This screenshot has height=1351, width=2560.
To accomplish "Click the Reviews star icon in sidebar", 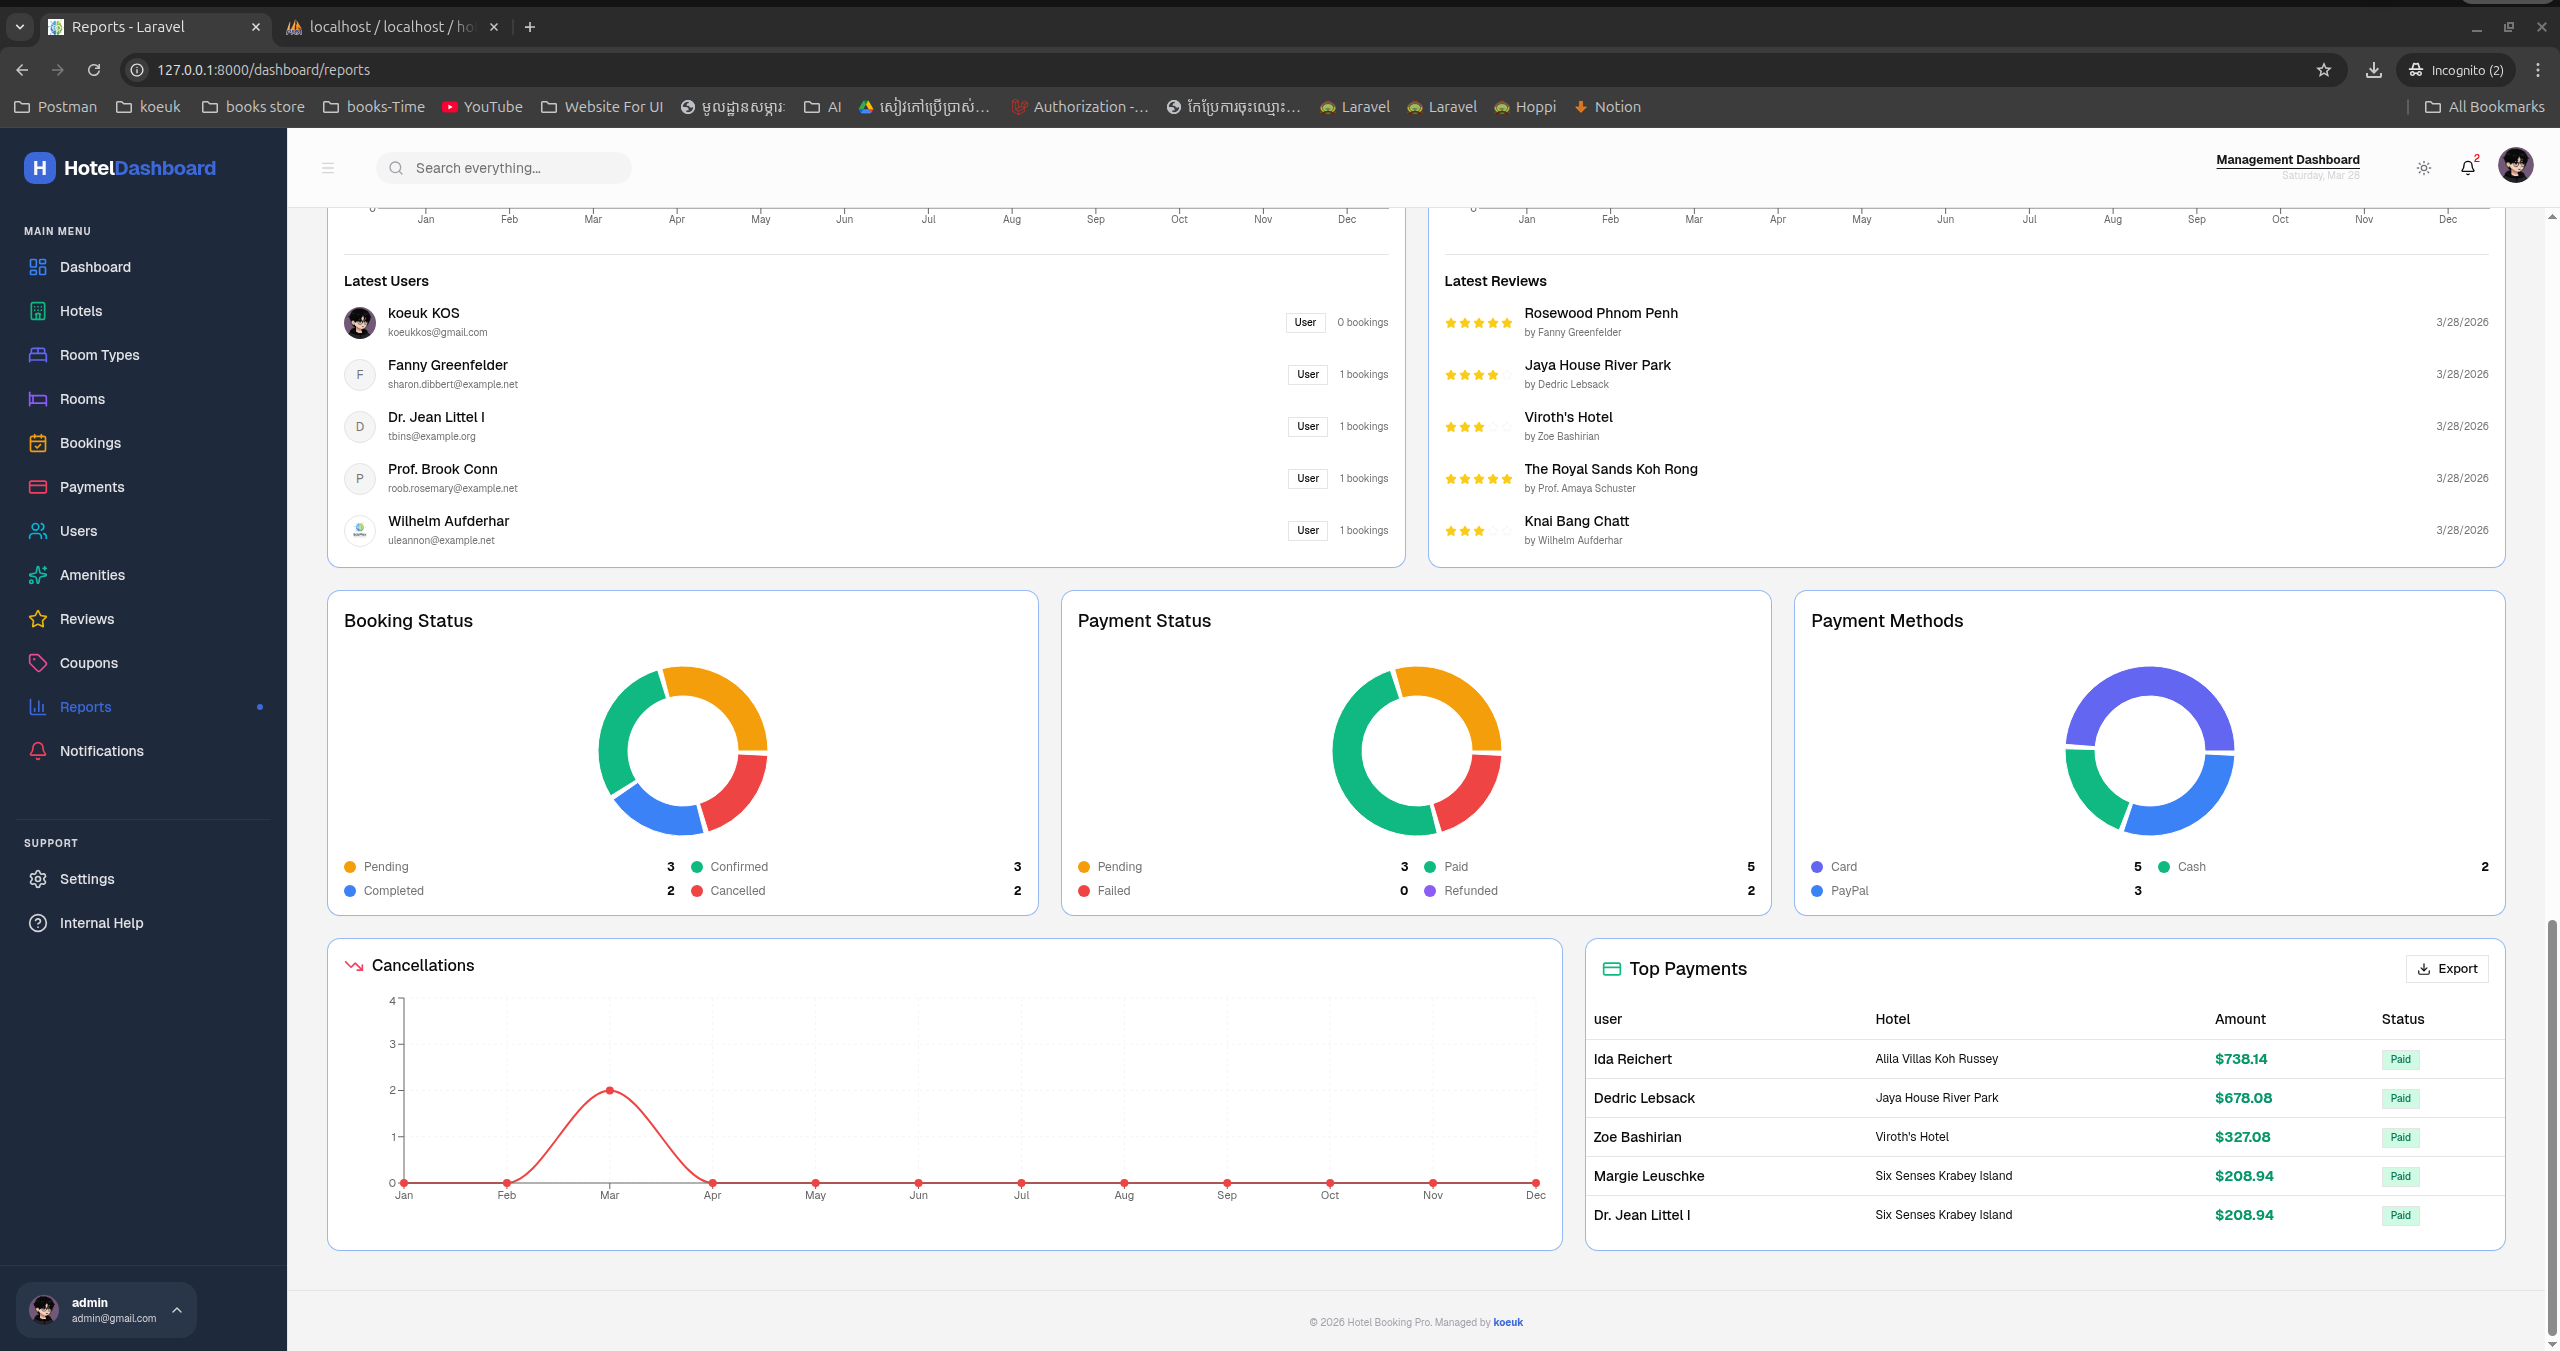I will coord(38,619).
